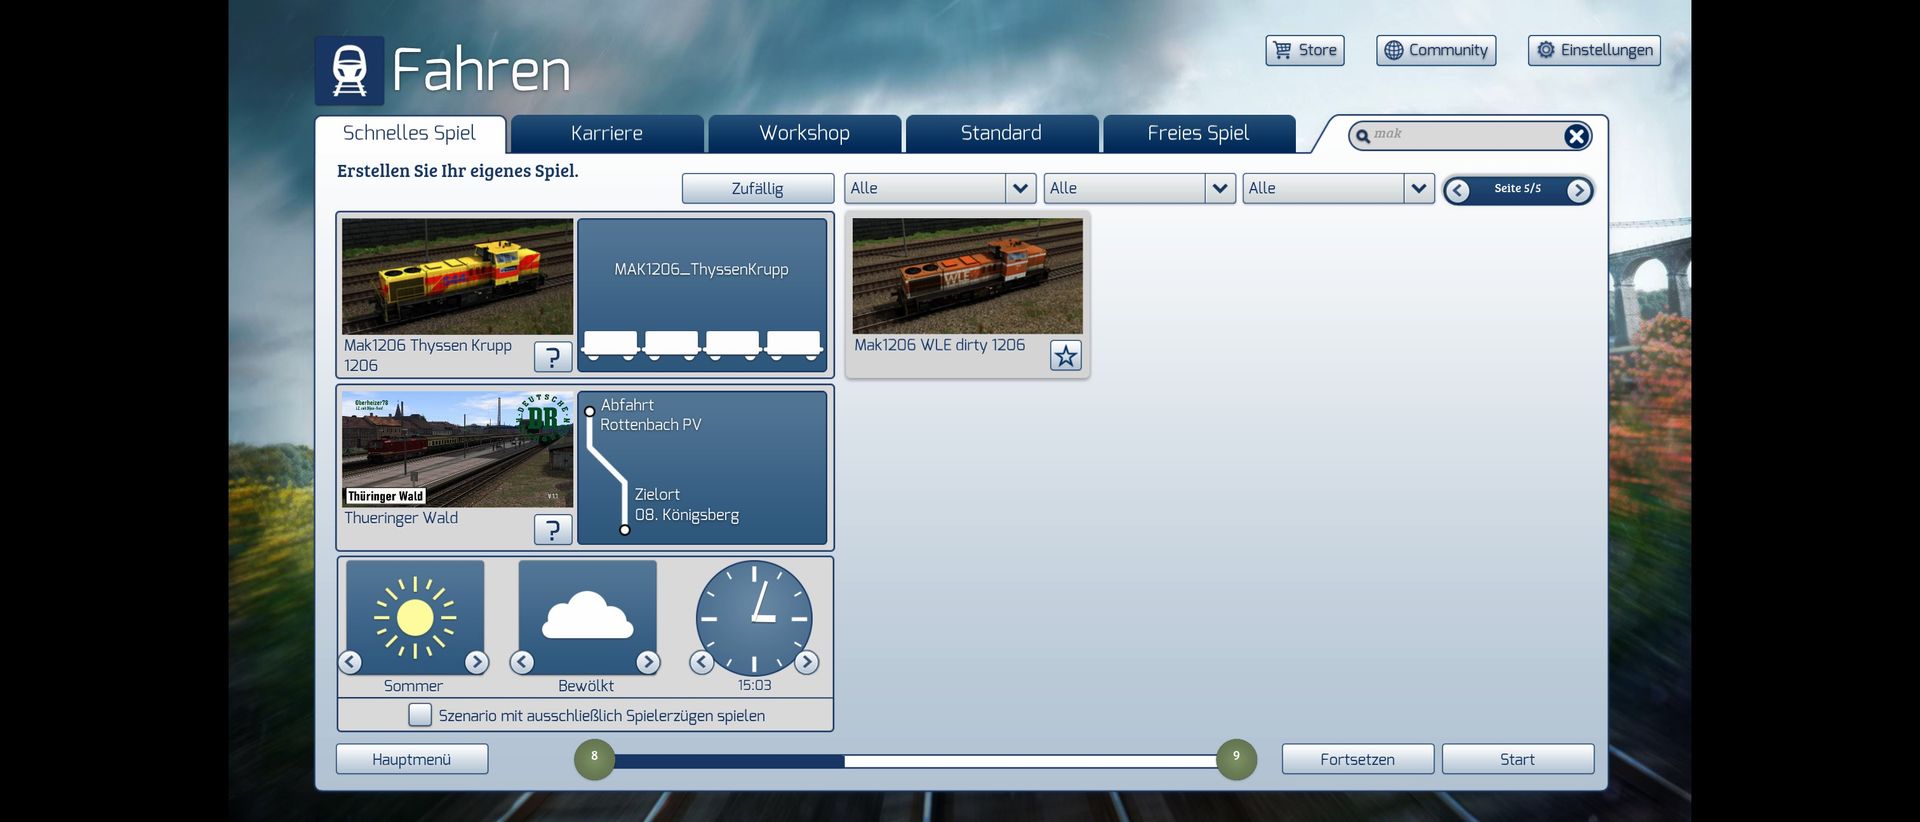Click the route path diagram line
Image resolution: width=1920 pixels, height=822 pixels.
tap(607, 469)
